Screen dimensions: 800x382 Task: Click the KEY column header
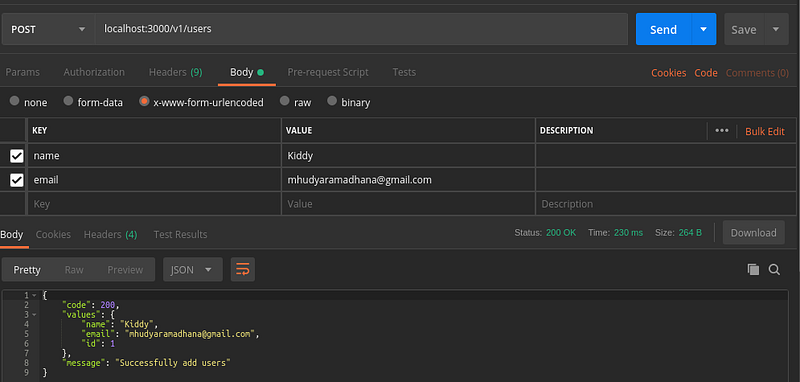39,131
